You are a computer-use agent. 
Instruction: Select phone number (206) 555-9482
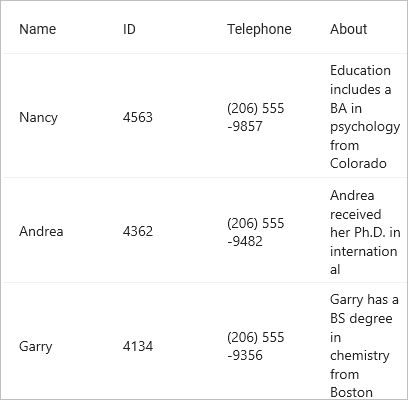256,232
